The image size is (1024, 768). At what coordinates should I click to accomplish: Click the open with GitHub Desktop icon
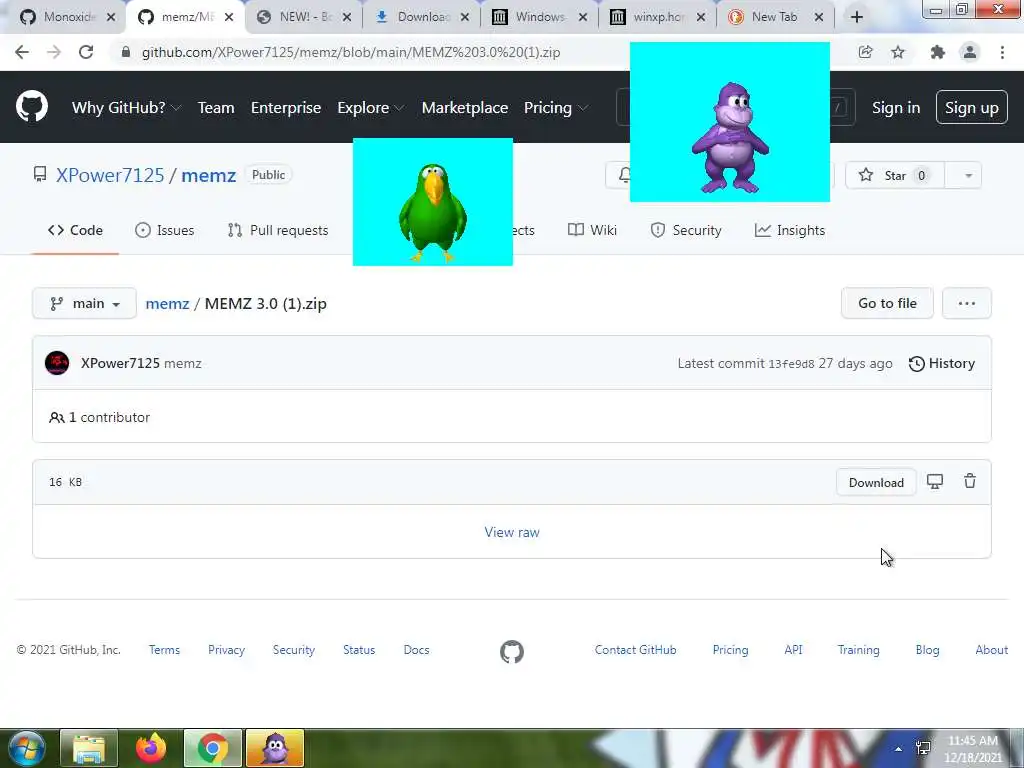click(935, 481)
